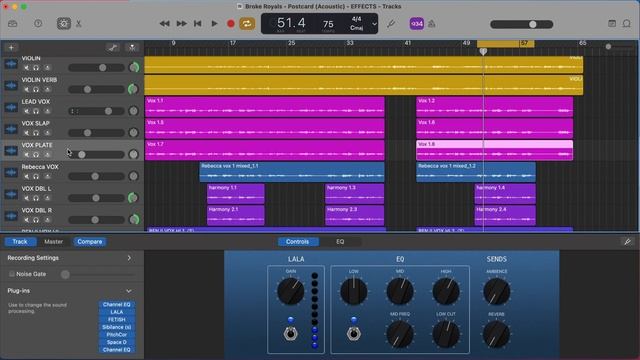640x360 pixels.
Task: Open the PitchCor plug-in slot
Action: click(x=117, y=335)
